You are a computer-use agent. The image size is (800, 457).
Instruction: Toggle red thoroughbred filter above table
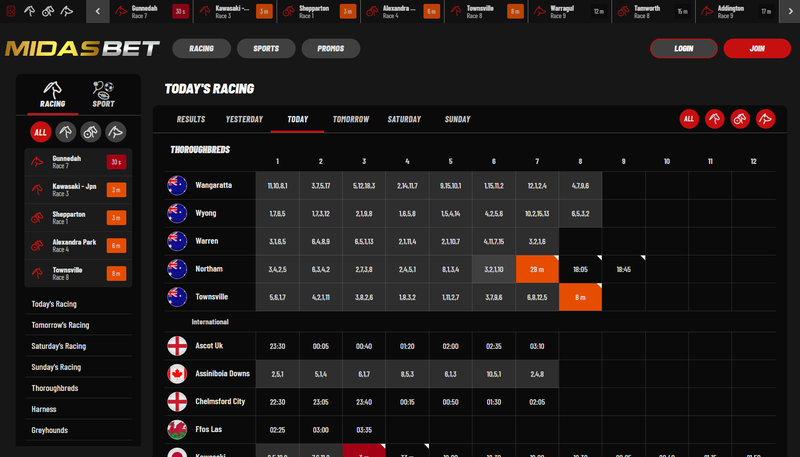point(715,119)
